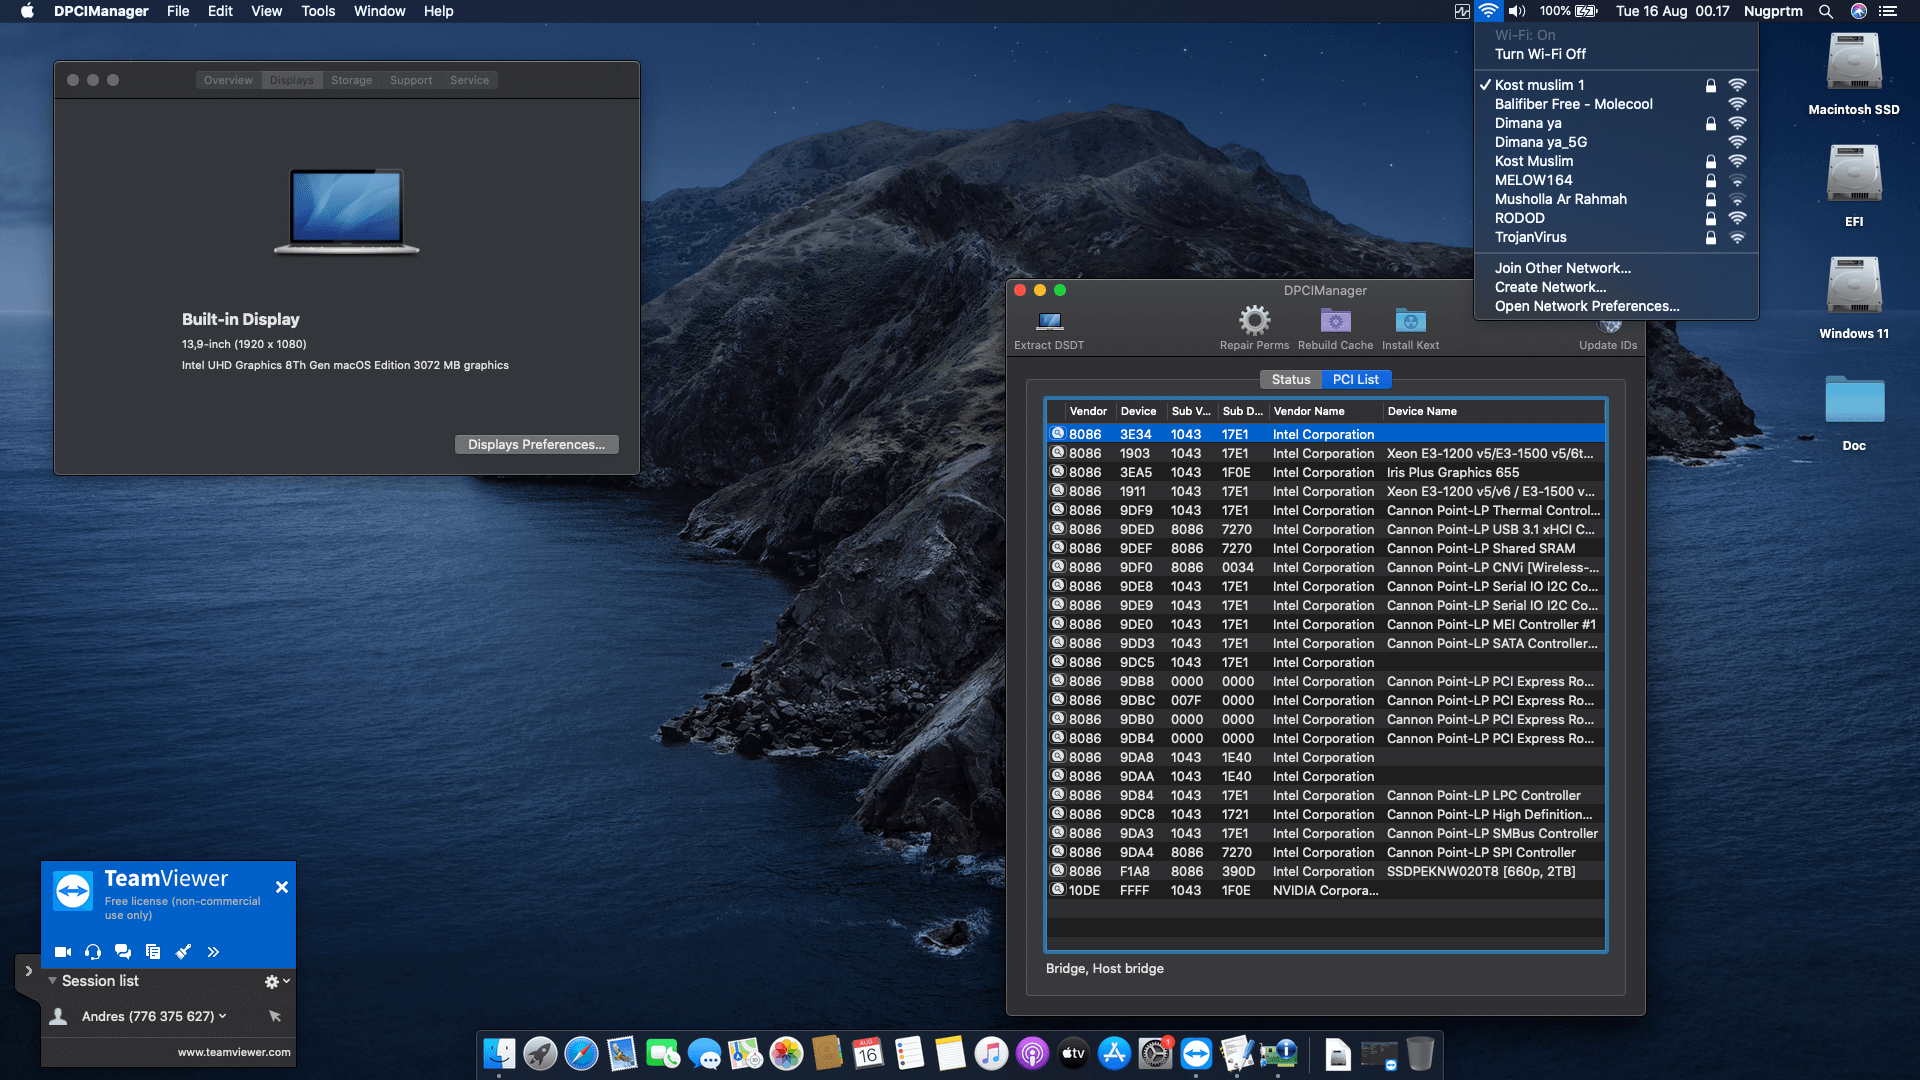Close the TeamViewer panel with X
The image size is (1920, 1080).
pos(282,887)
